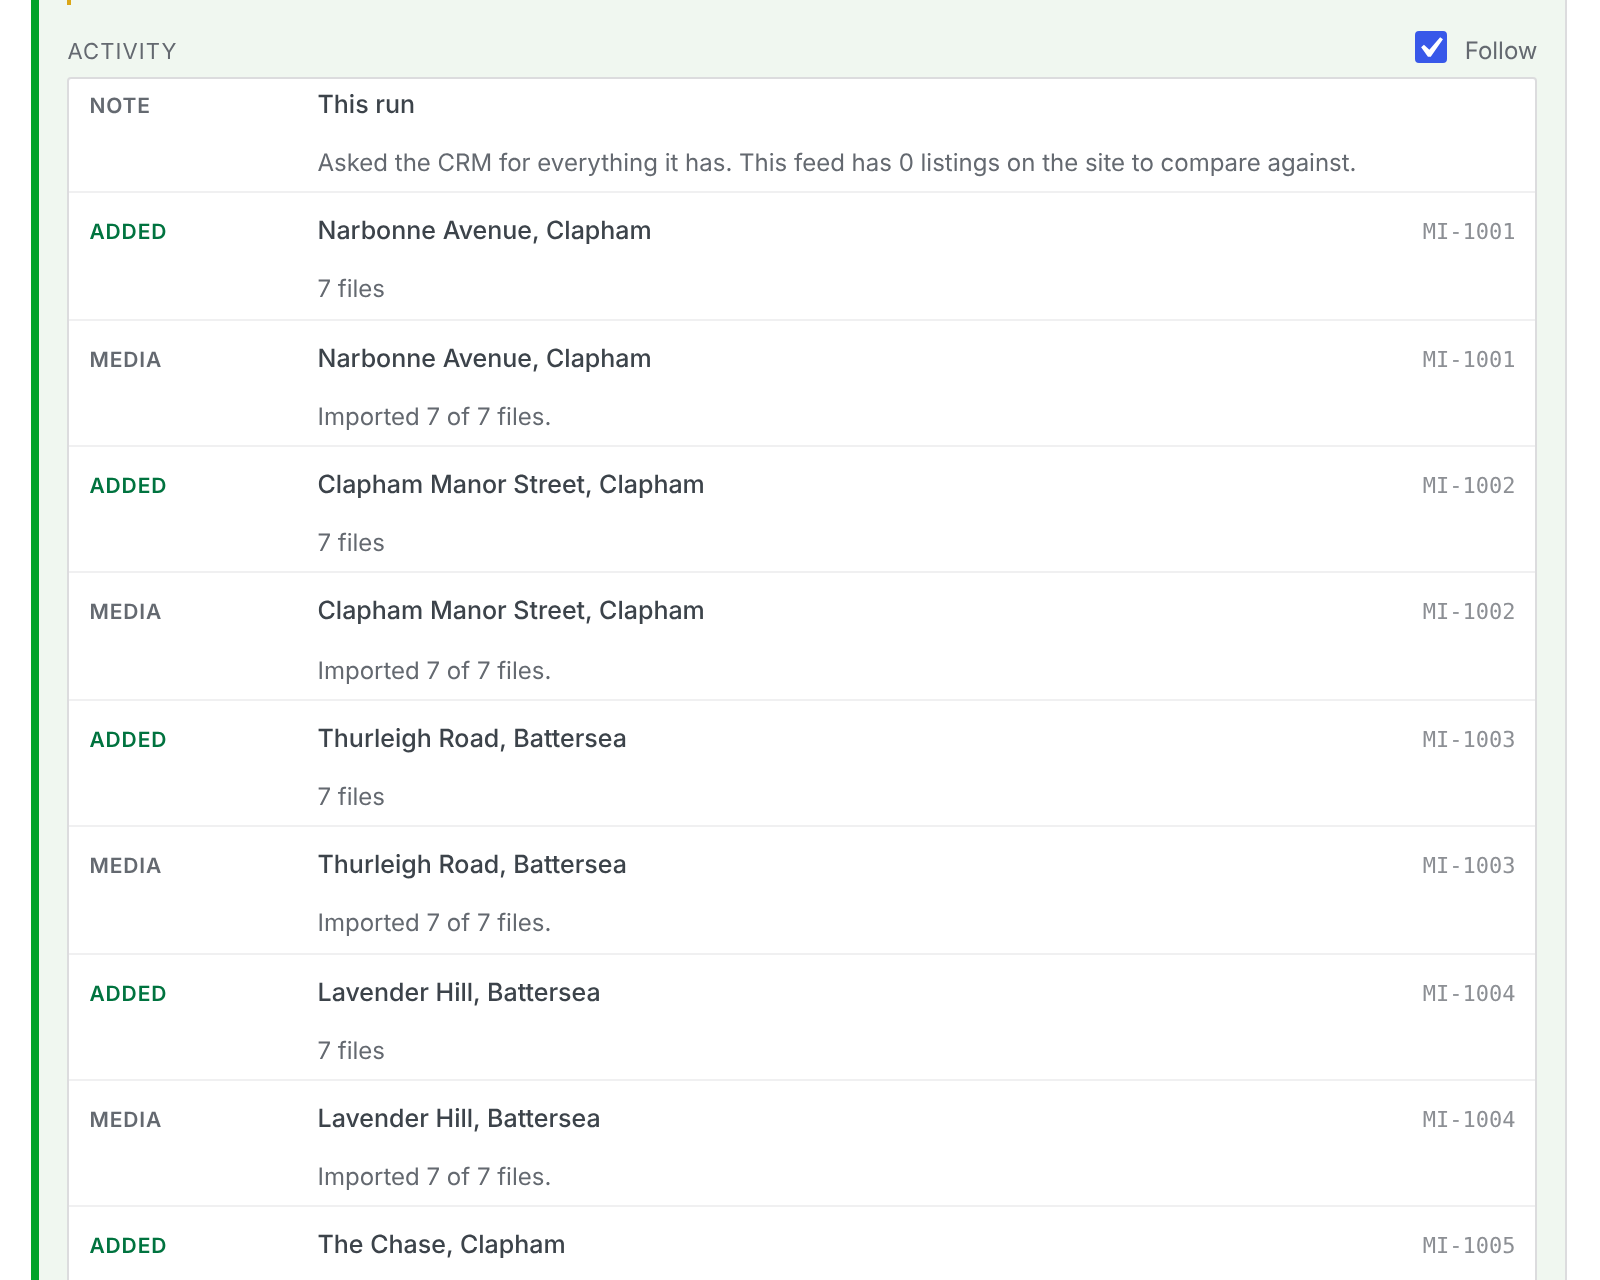Image resolution: width=1600 pixels, height=1280 pixels.
Task: Click the MEDIA label beside Narbonne Avenue
Action: pyautogui.click(x=125, y=360)
